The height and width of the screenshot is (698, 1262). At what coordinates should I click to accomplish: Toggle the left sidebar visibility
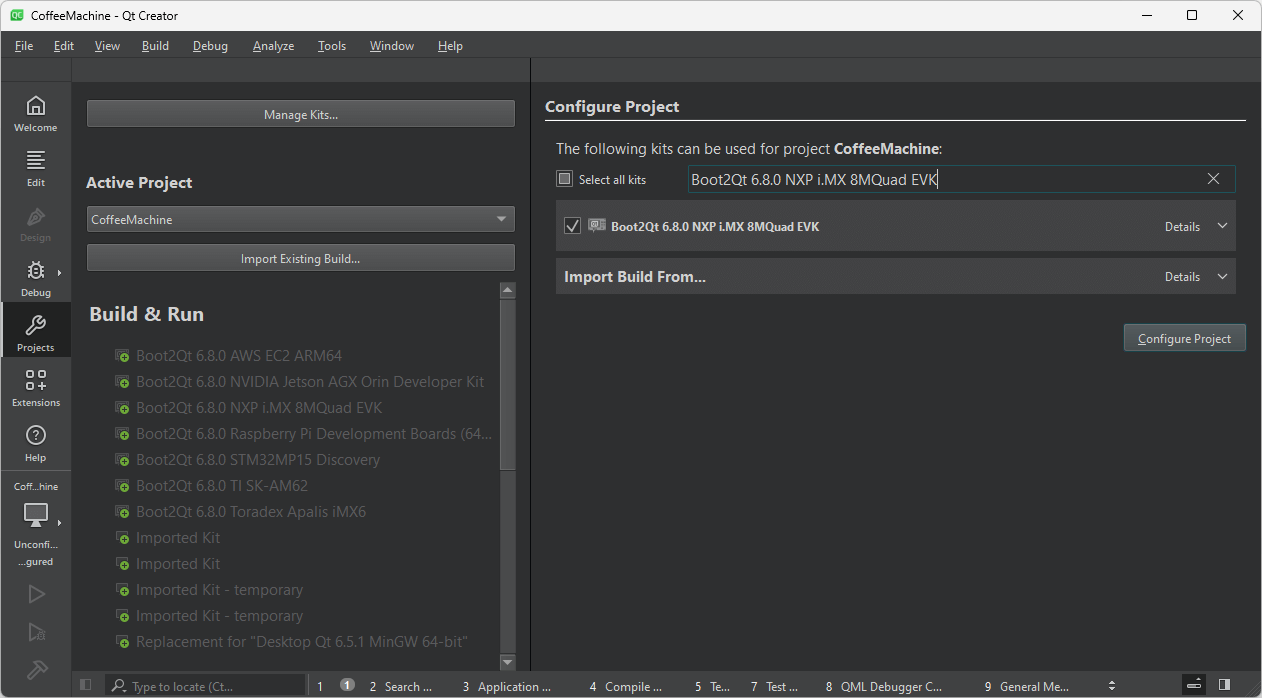[x=86, y=686]
